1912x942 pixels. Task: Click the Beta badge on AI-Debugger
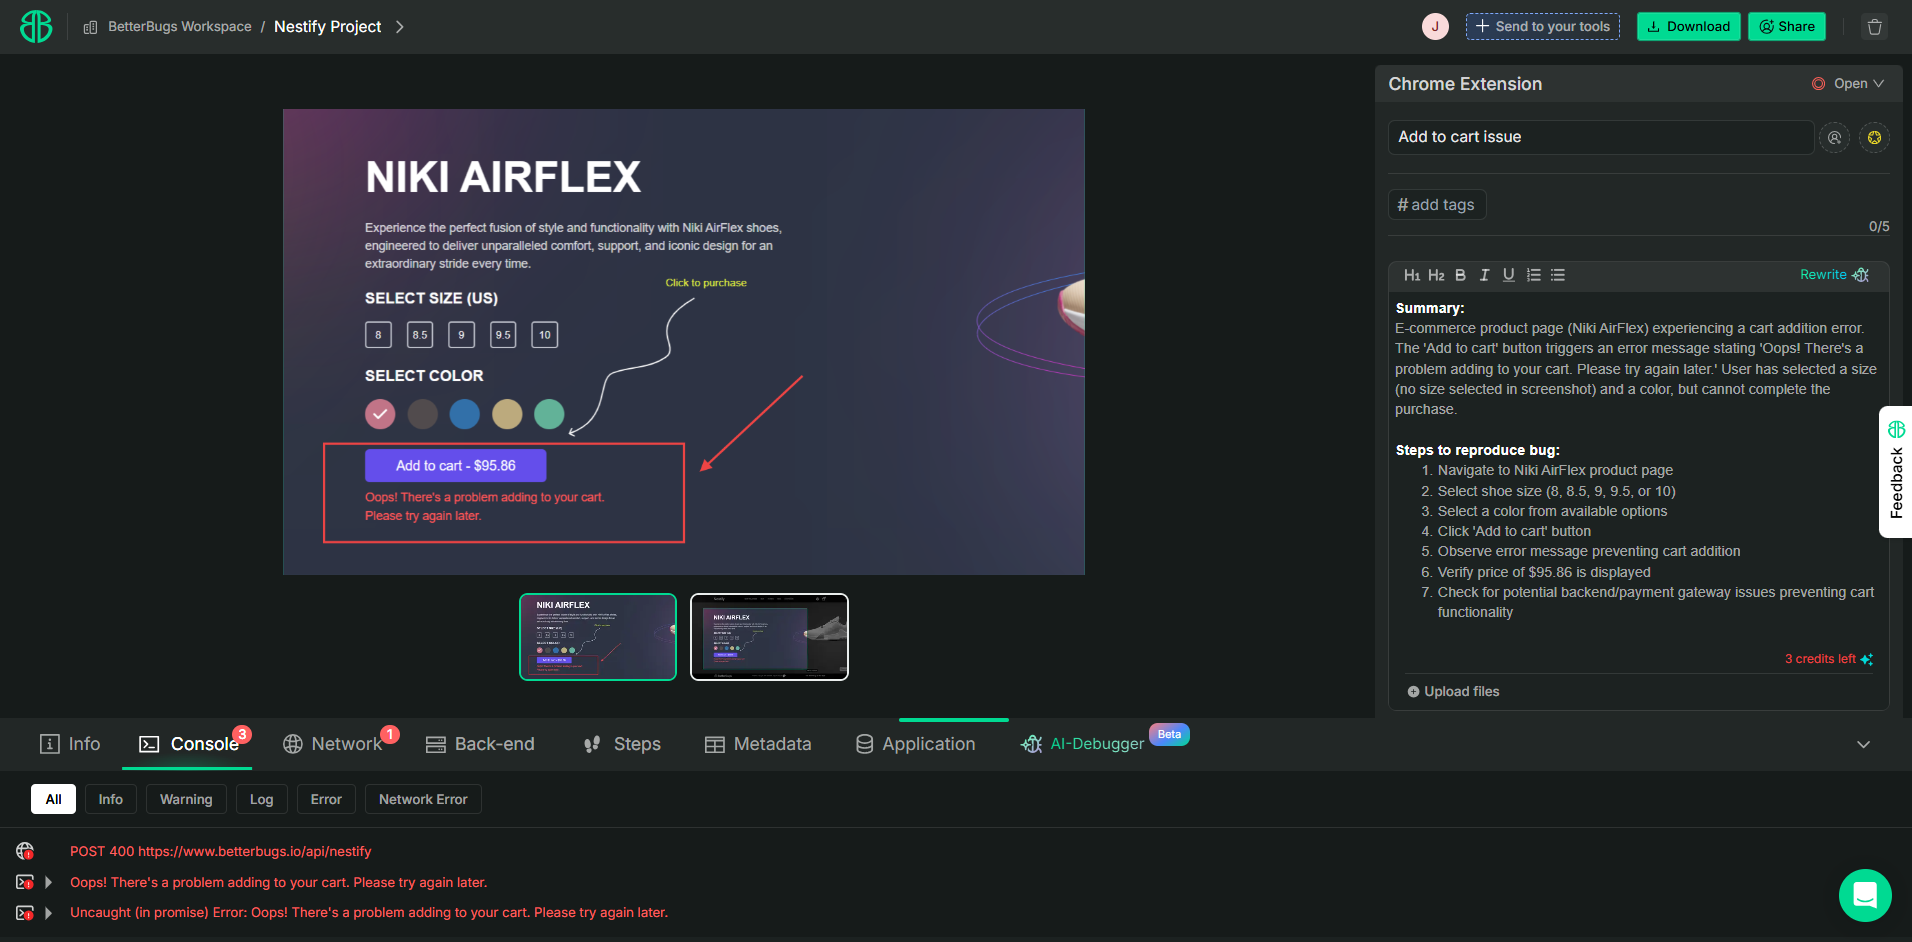[x=1169, y=734]
